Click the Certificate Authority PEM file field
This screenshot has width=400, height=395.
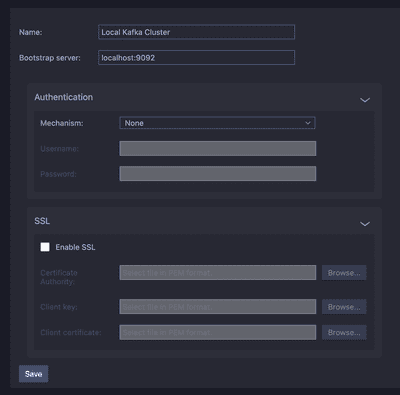[x=218, y=273]
